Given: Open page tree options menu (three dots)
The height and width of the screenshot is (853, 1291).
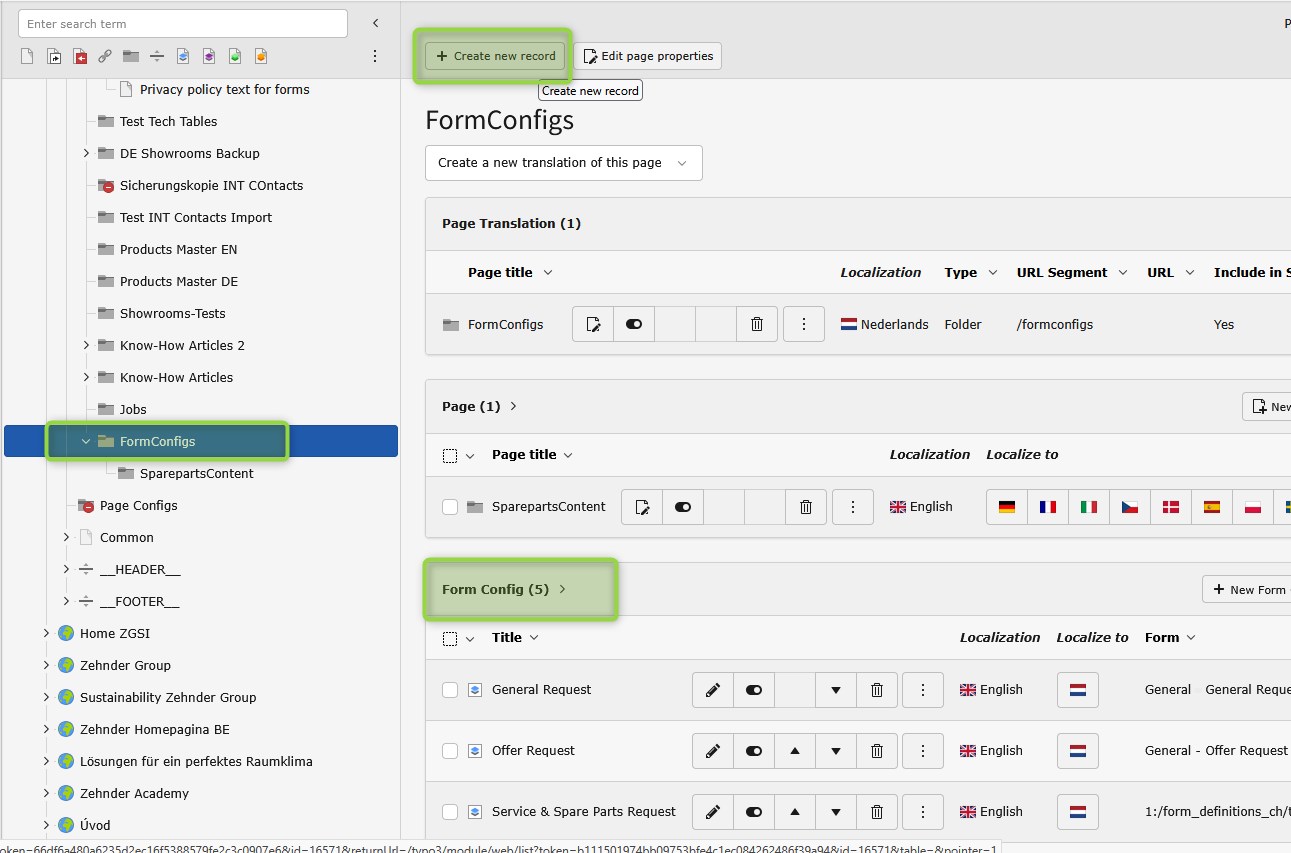Looking at the screenshot, I should click(x=375, y=56).
